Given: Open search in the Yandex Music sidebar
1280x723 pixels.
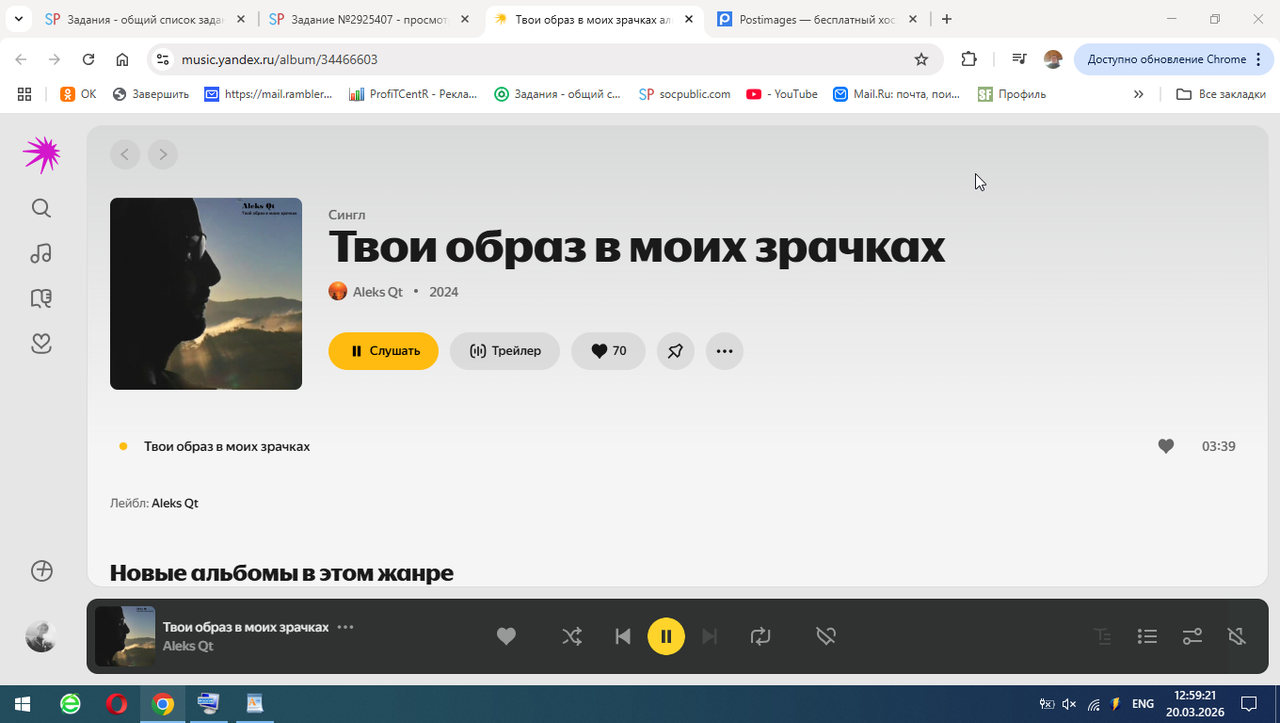Looking at the screenshot, I should pos(40,208).
